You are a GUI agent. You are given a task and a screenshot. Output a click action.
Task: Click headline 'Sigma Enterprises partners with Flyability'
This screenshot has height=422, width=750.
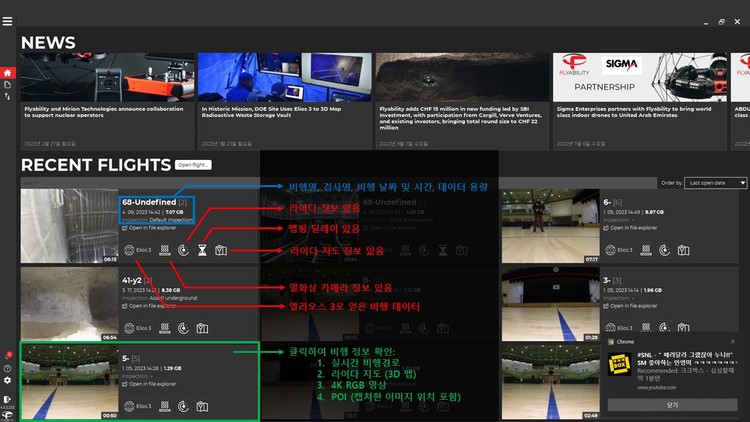(x=634, y=112)
